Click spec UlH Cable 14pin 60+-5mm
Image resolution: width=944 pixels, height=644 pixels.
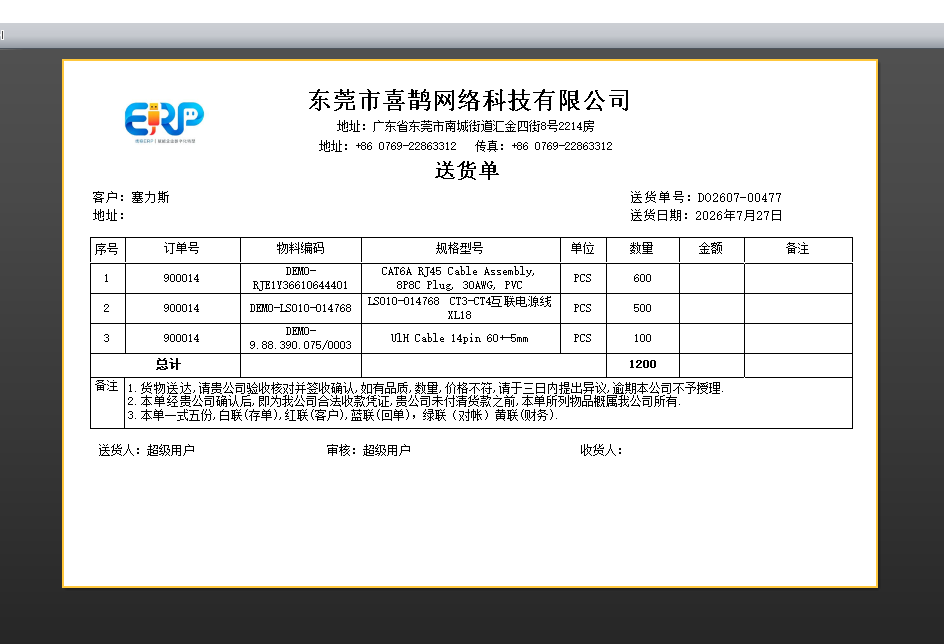pyautogui.click(x=459, y=338)
